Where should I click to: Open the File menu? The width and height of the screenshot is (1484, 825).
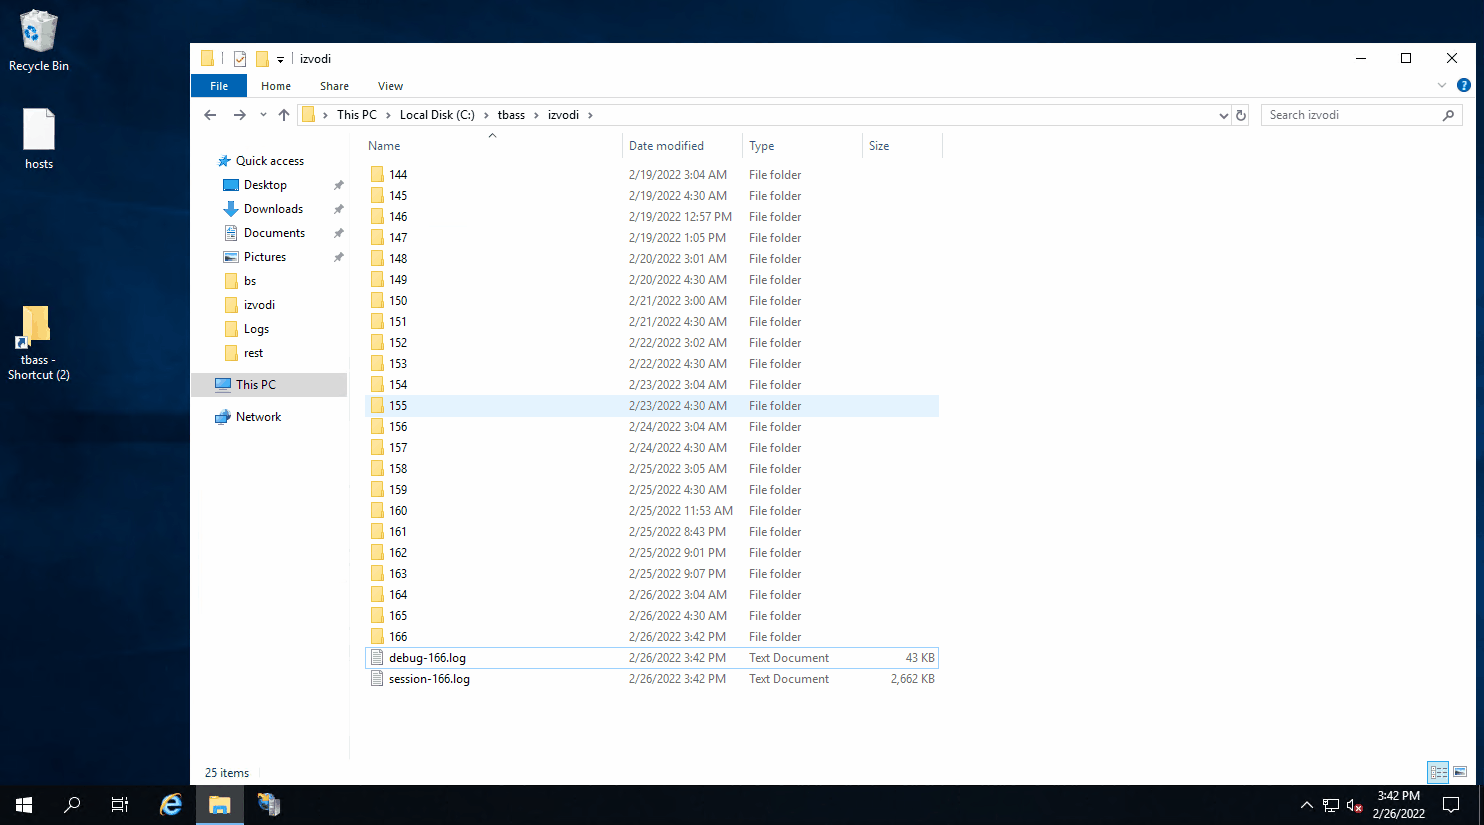coord(219,86)
